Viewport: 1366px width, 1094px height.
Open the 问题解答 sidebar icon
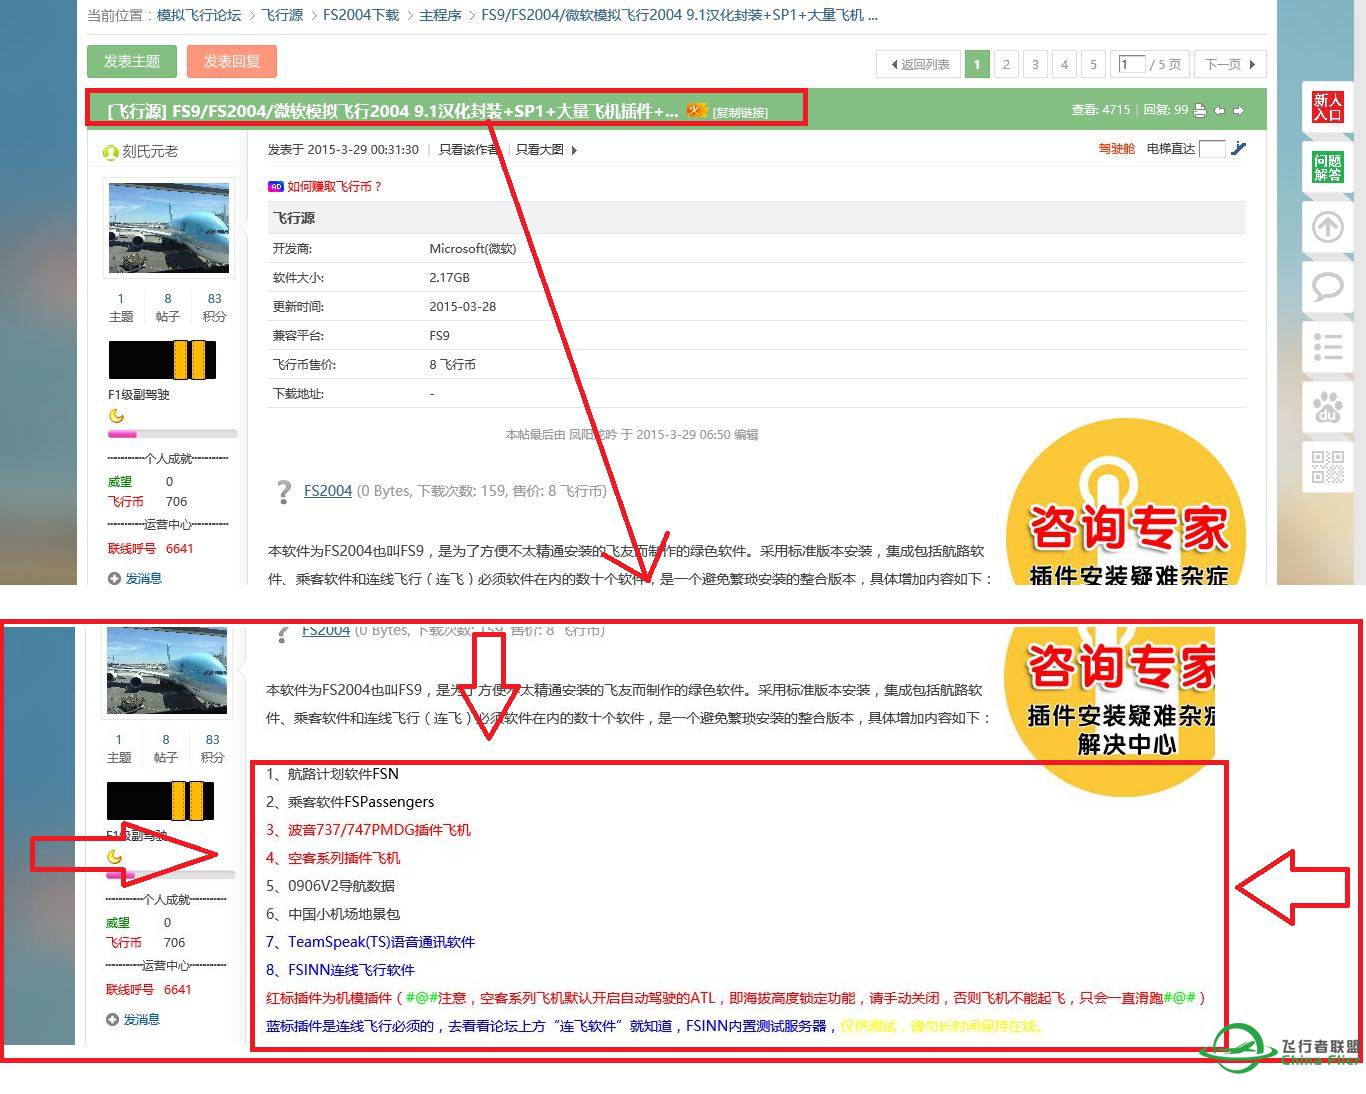point(1328,167)
